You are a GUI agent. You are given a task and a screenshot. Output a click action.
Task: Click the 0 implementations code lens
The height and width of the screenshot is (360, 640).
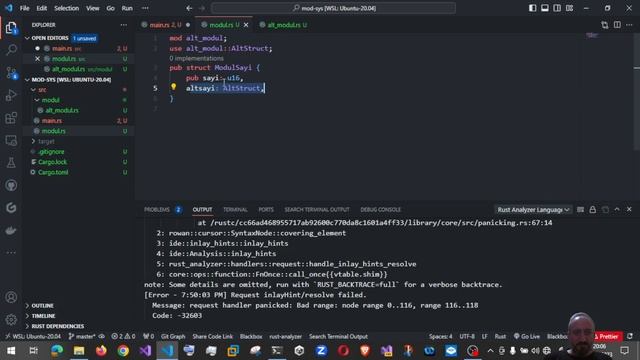tap(196, 58)
